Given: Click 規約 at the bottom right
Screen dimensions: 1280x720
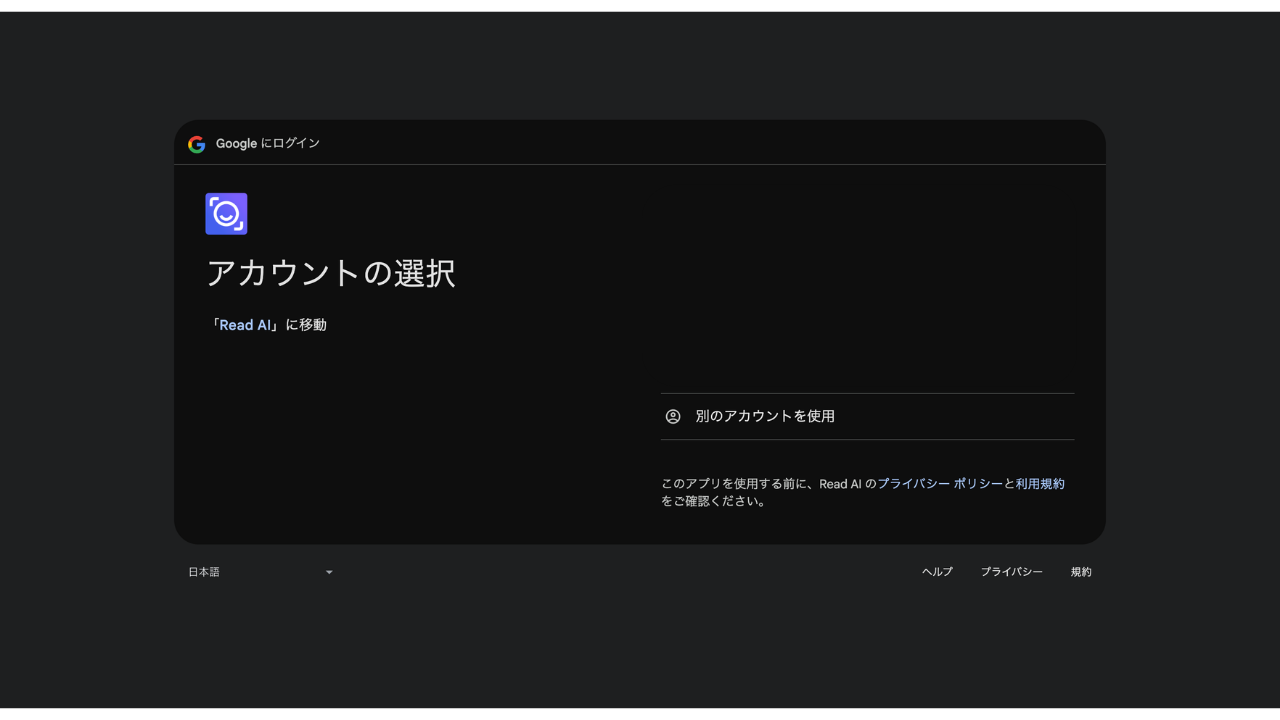Looking at the screenshot, I should pyautogui.click(x=1081, y=571).
